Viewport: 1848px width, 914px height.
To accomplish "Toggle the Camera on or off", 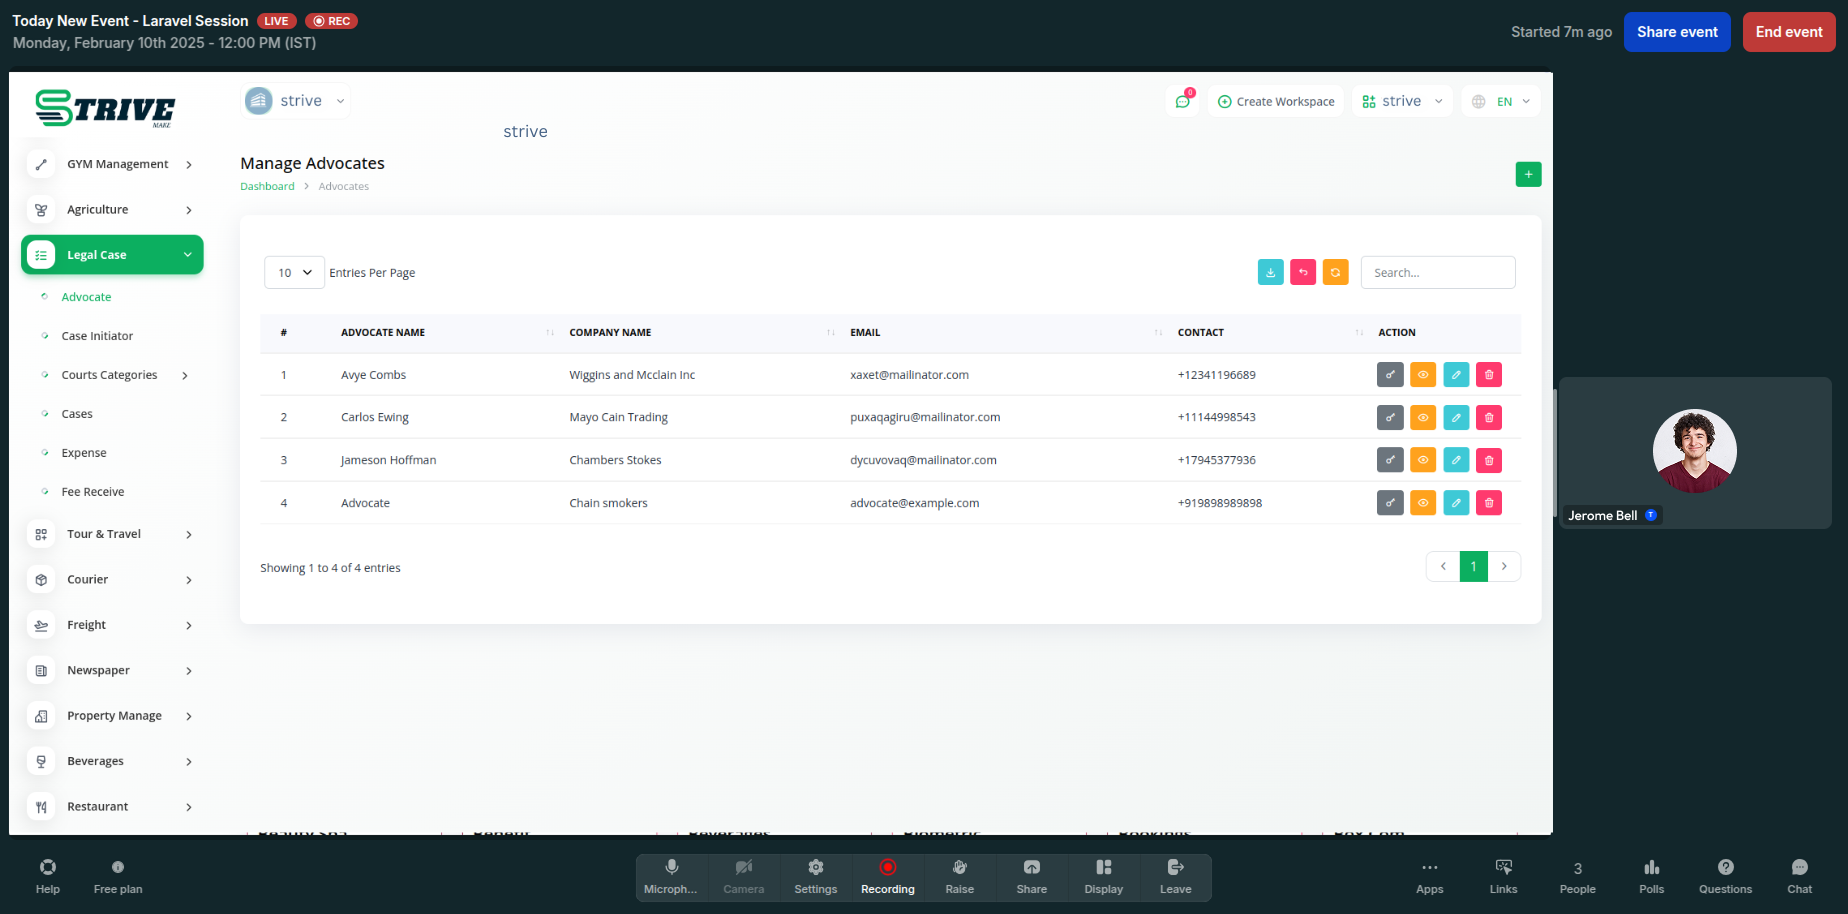I will (x=743, y=877).
